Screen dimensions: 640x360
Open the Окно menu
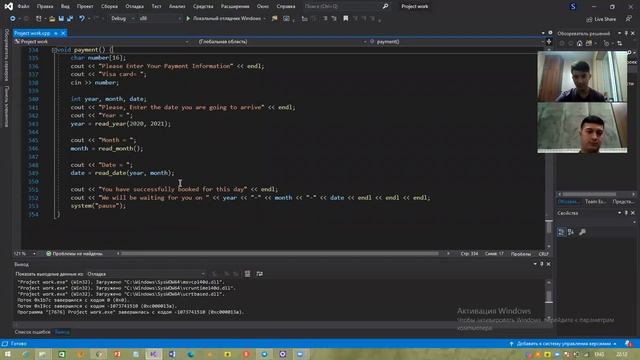[x=263, y=6]
